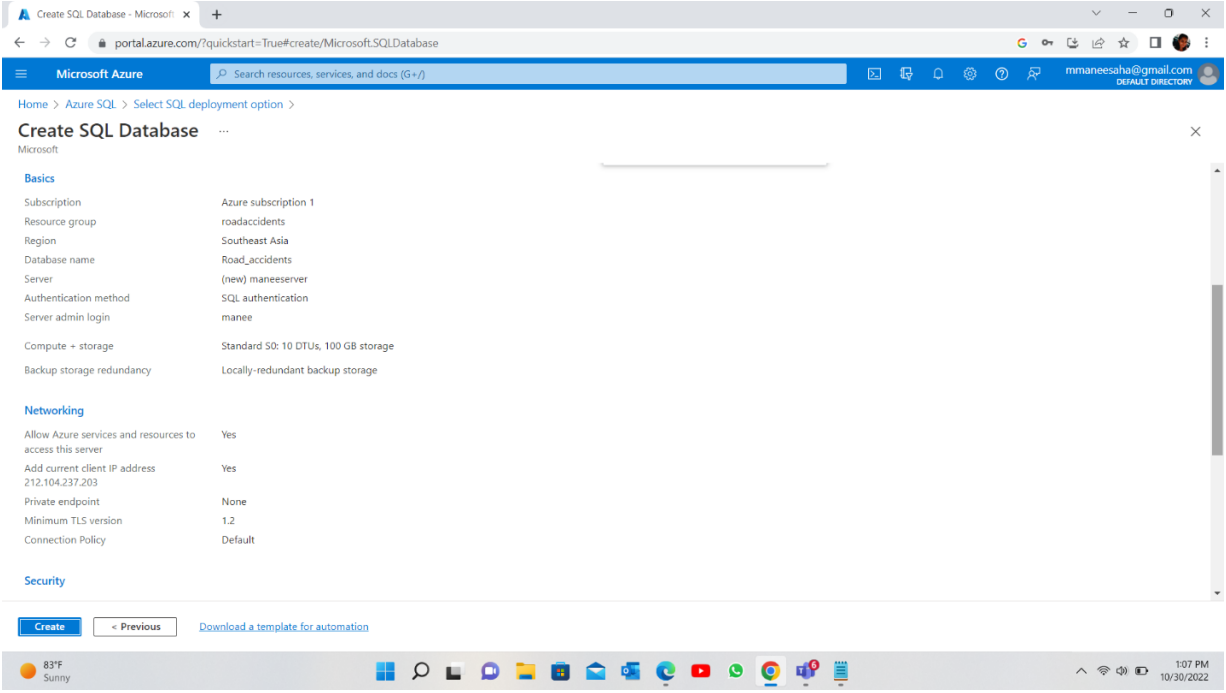
Task: Click the Microsoft Azure portal title
Action: coord(99,74)
